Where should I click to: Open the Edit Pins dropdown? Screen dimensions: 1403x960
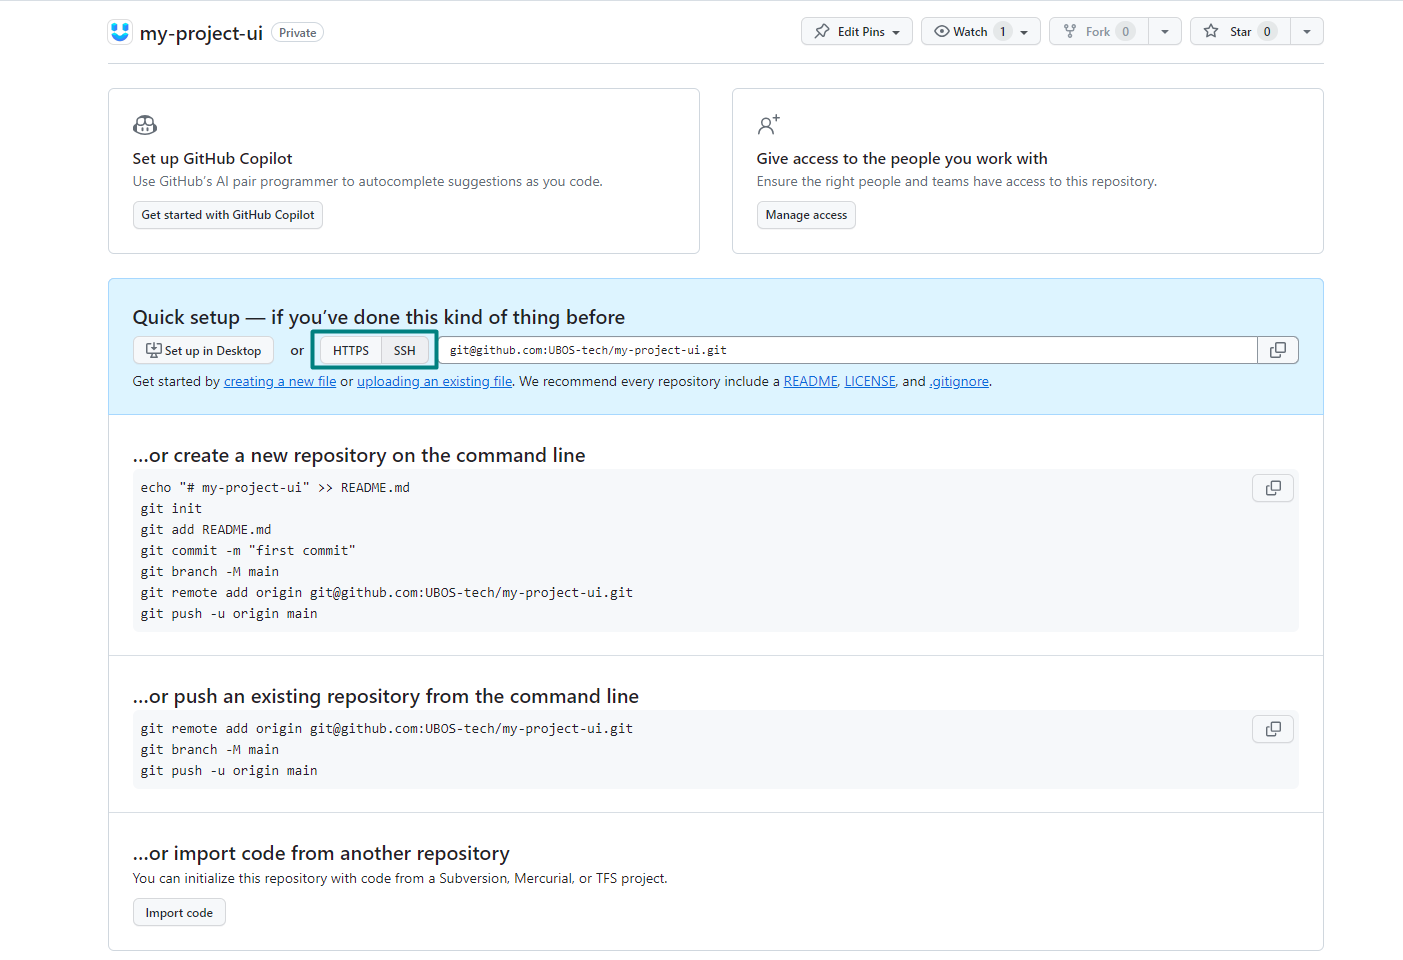(x=857, y=31)
